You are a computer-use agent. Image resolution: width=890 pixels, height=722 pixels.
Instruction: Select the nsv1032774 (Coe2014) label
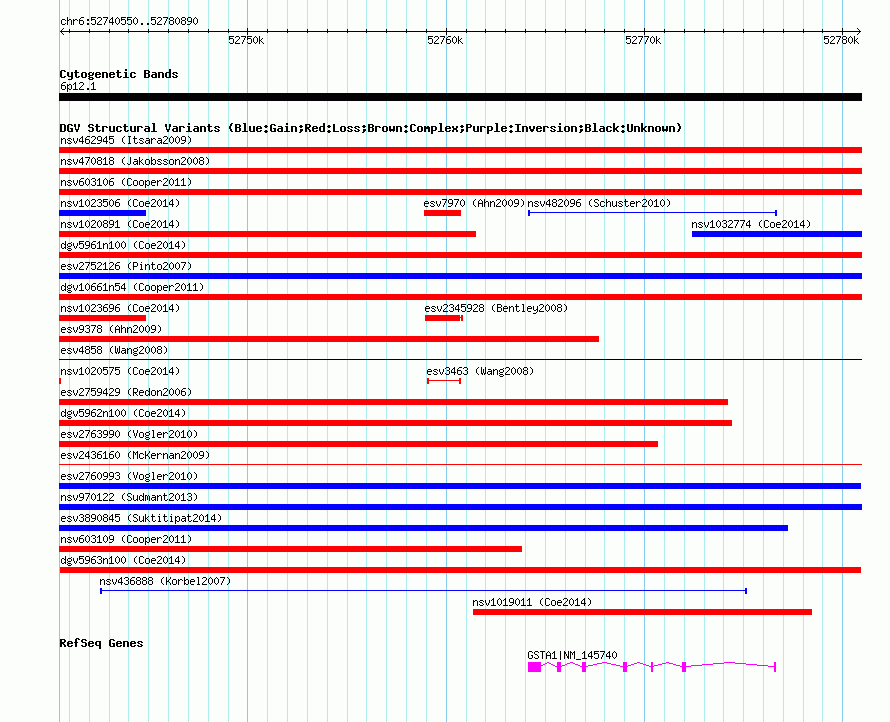pyautogui.click(x=751, y=224)
